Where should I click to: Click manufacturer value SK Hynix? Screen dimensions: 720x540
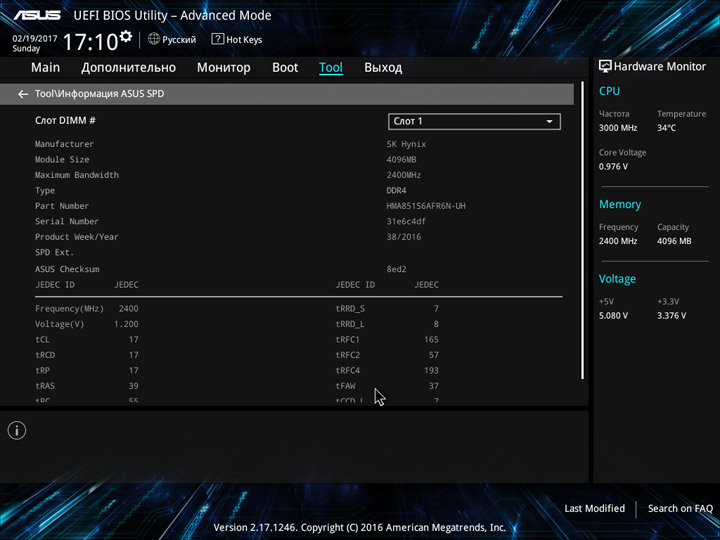tap(406, 144)
